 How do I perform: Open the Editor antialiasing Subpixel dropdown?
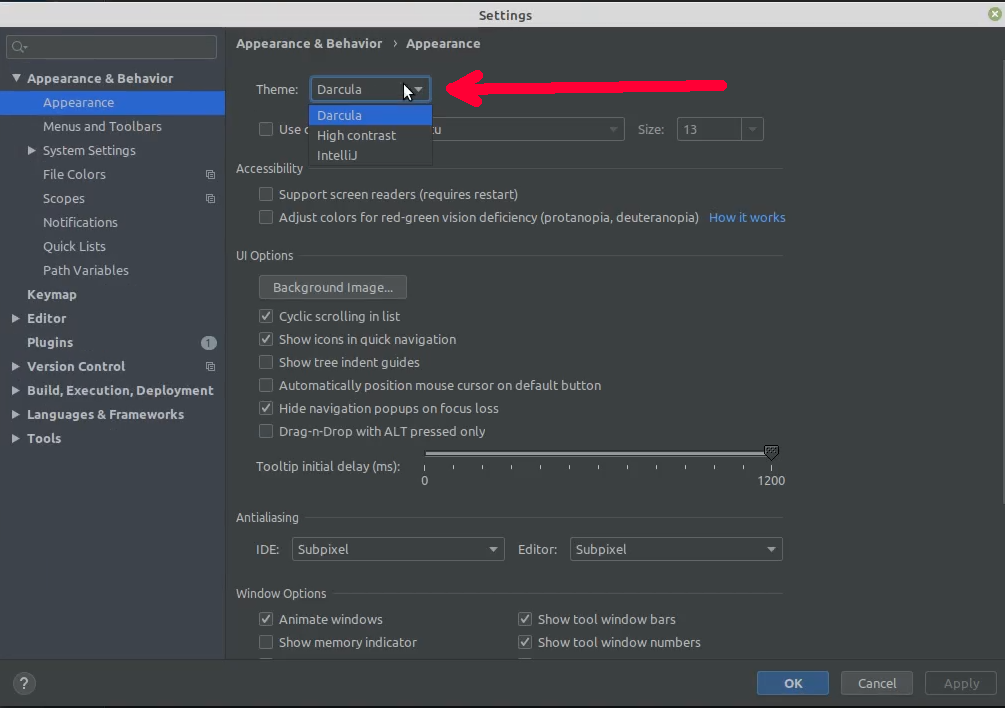(x=676, y=549)
